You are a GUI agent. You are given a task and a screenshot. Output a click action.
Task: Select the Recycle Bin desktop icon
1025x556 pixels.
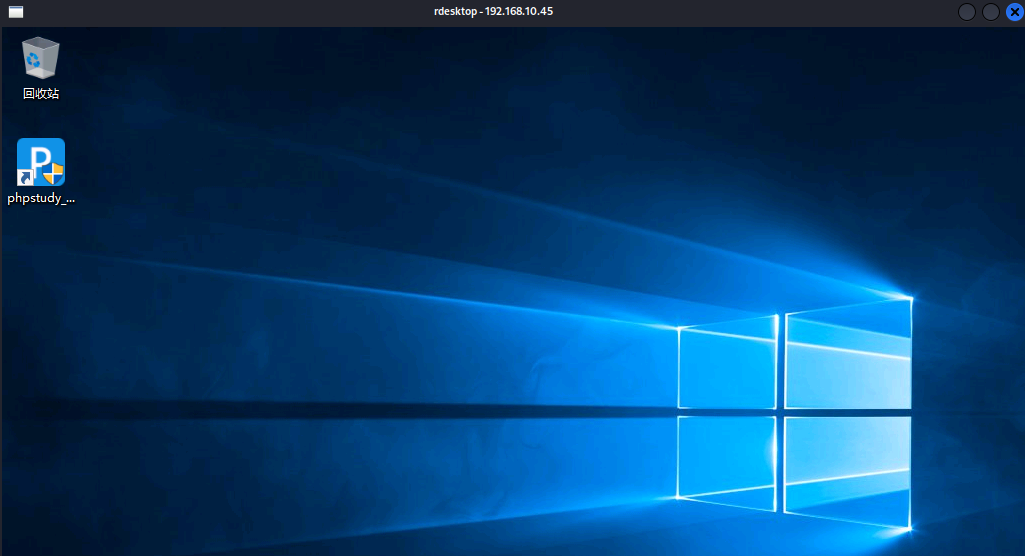(x=41, y=58)
